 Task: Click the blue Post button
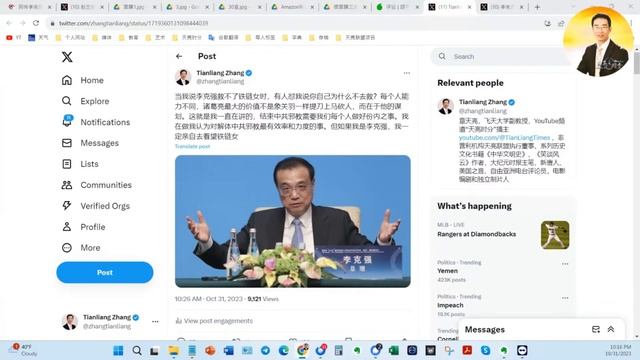pos(105,272)
